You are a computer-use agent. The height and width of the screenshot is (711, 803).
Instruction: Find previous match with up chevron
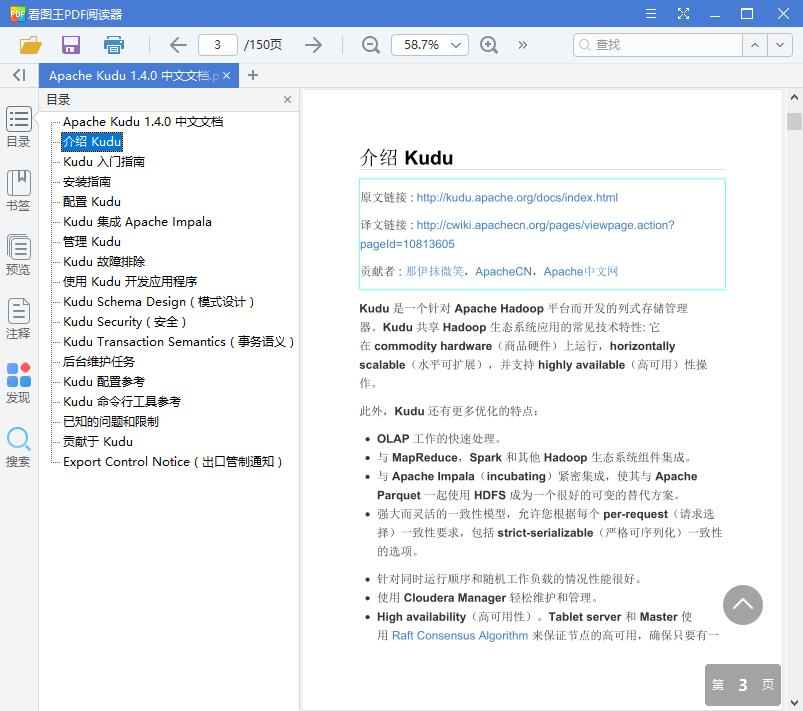pos(755,45)
